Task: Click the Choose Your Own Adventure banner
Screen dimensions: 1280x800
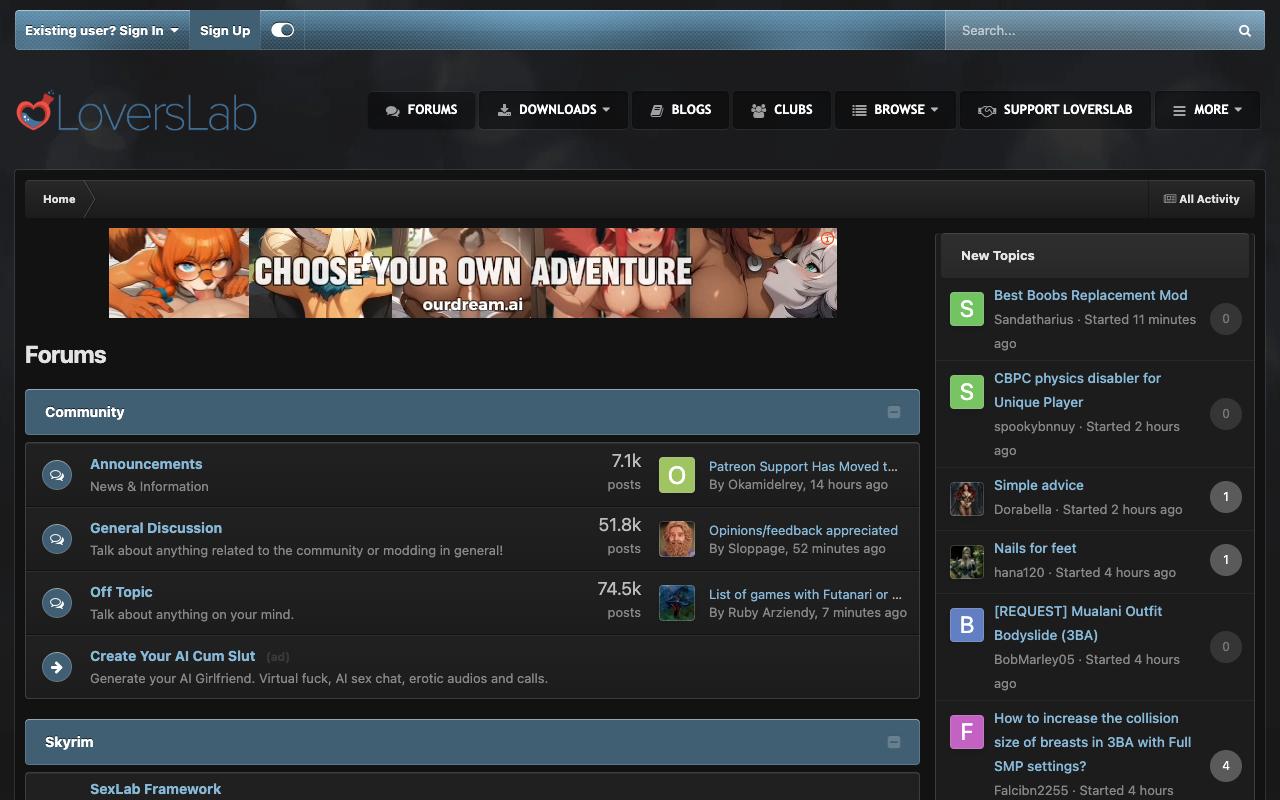Action: [473, 273]
